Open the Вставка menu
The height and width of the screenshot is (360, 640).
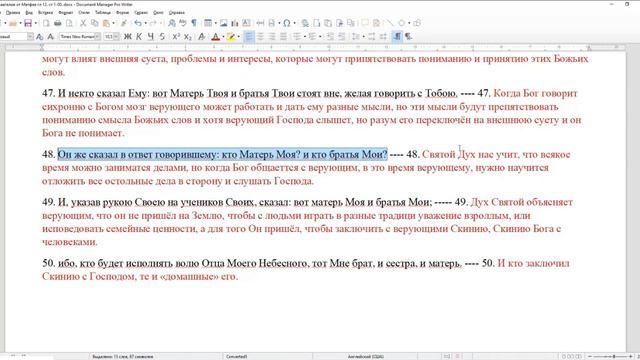pos(45,13)
